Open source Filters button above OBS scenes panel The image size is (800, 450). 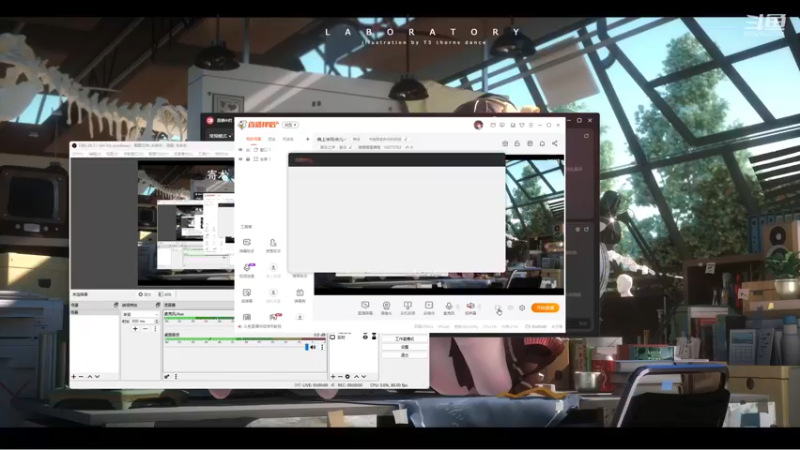point(165,294)
